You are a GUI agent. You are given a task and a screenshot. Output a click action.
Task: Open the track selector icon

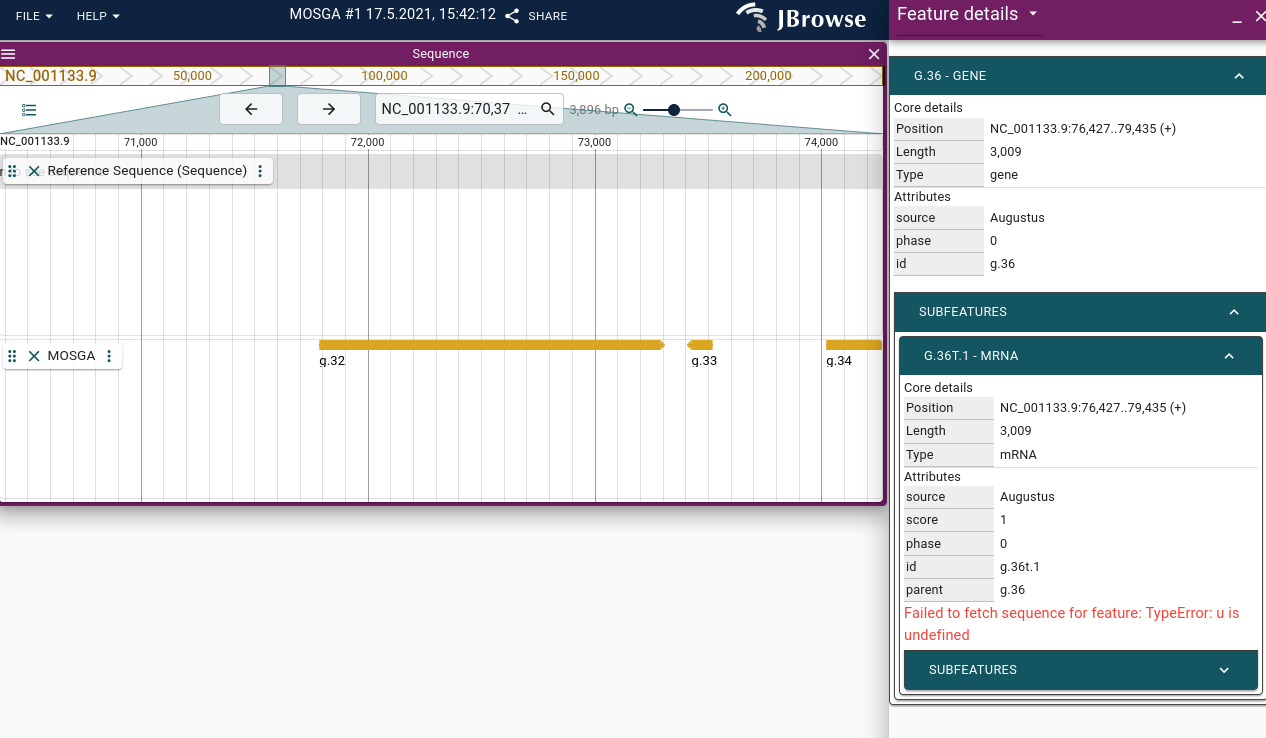click(29, 110)
